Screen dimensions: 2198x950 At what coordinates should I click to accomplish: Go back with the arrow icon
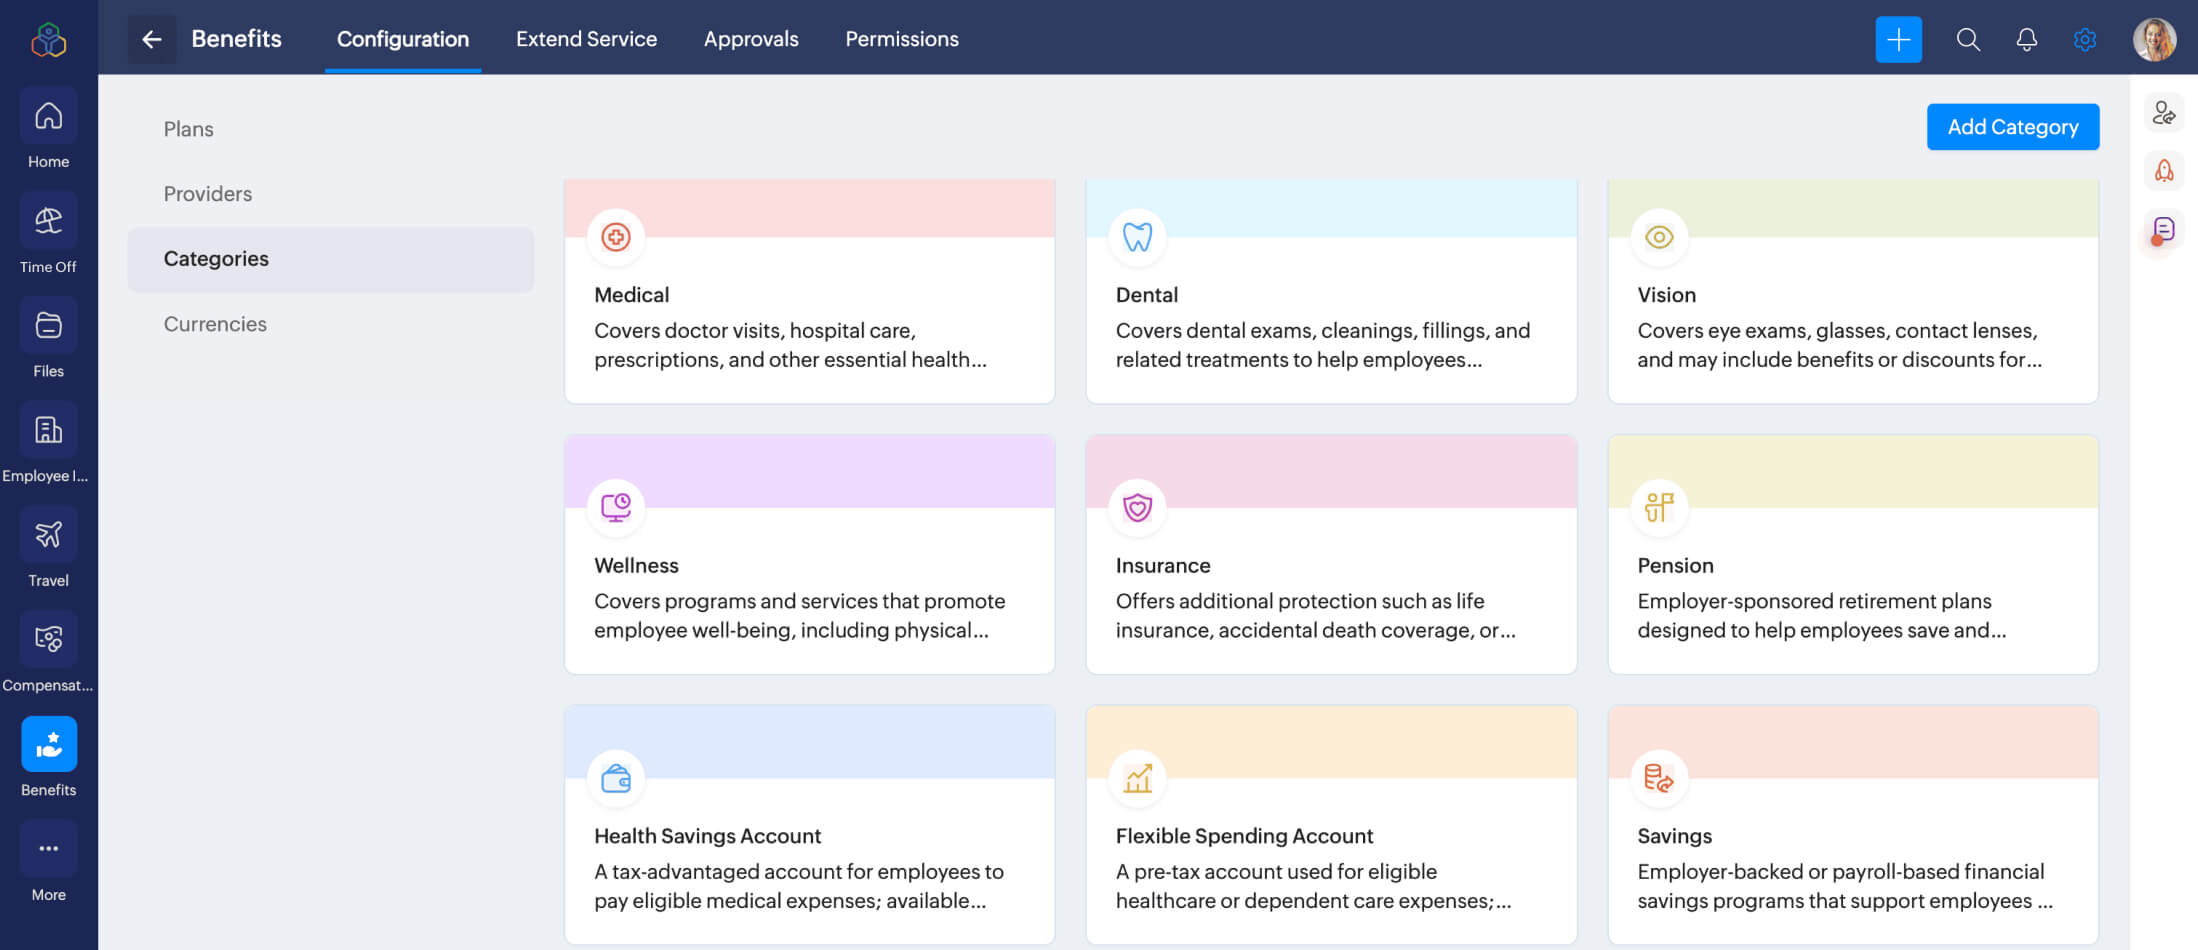tap(152, 39)
